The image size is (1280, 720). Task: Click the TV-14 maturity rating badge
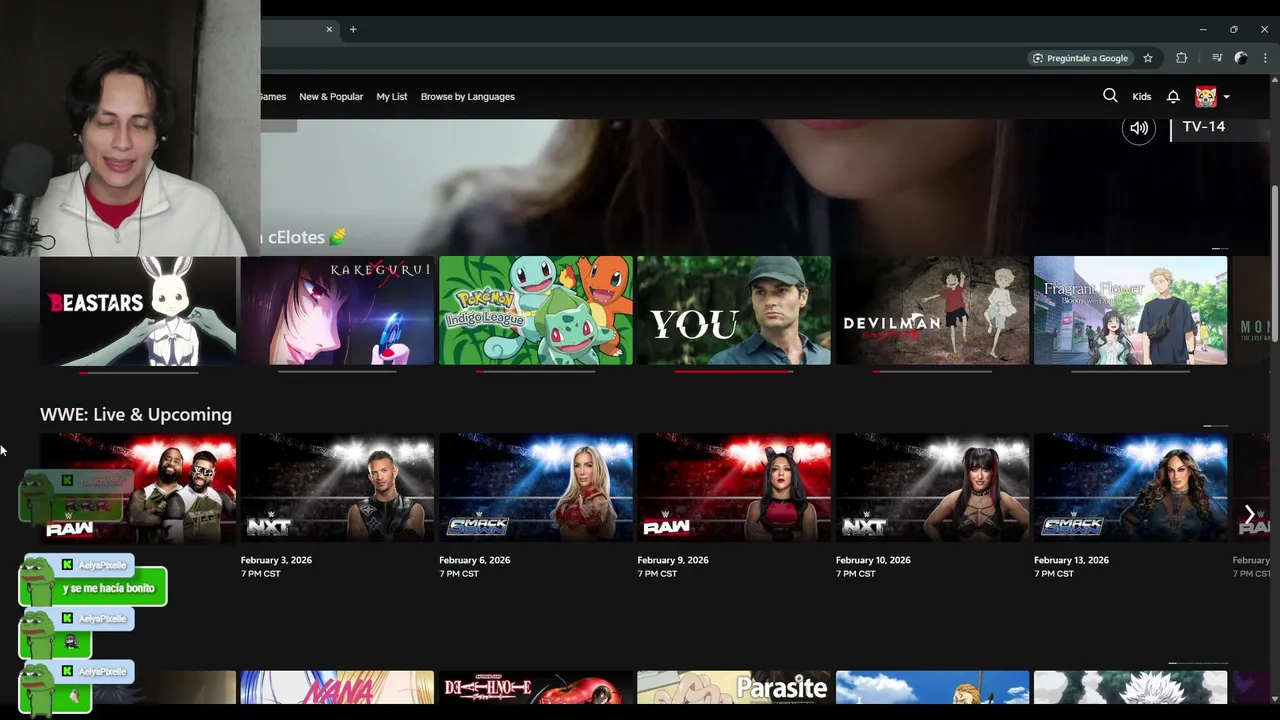(x=1204, y=127)
